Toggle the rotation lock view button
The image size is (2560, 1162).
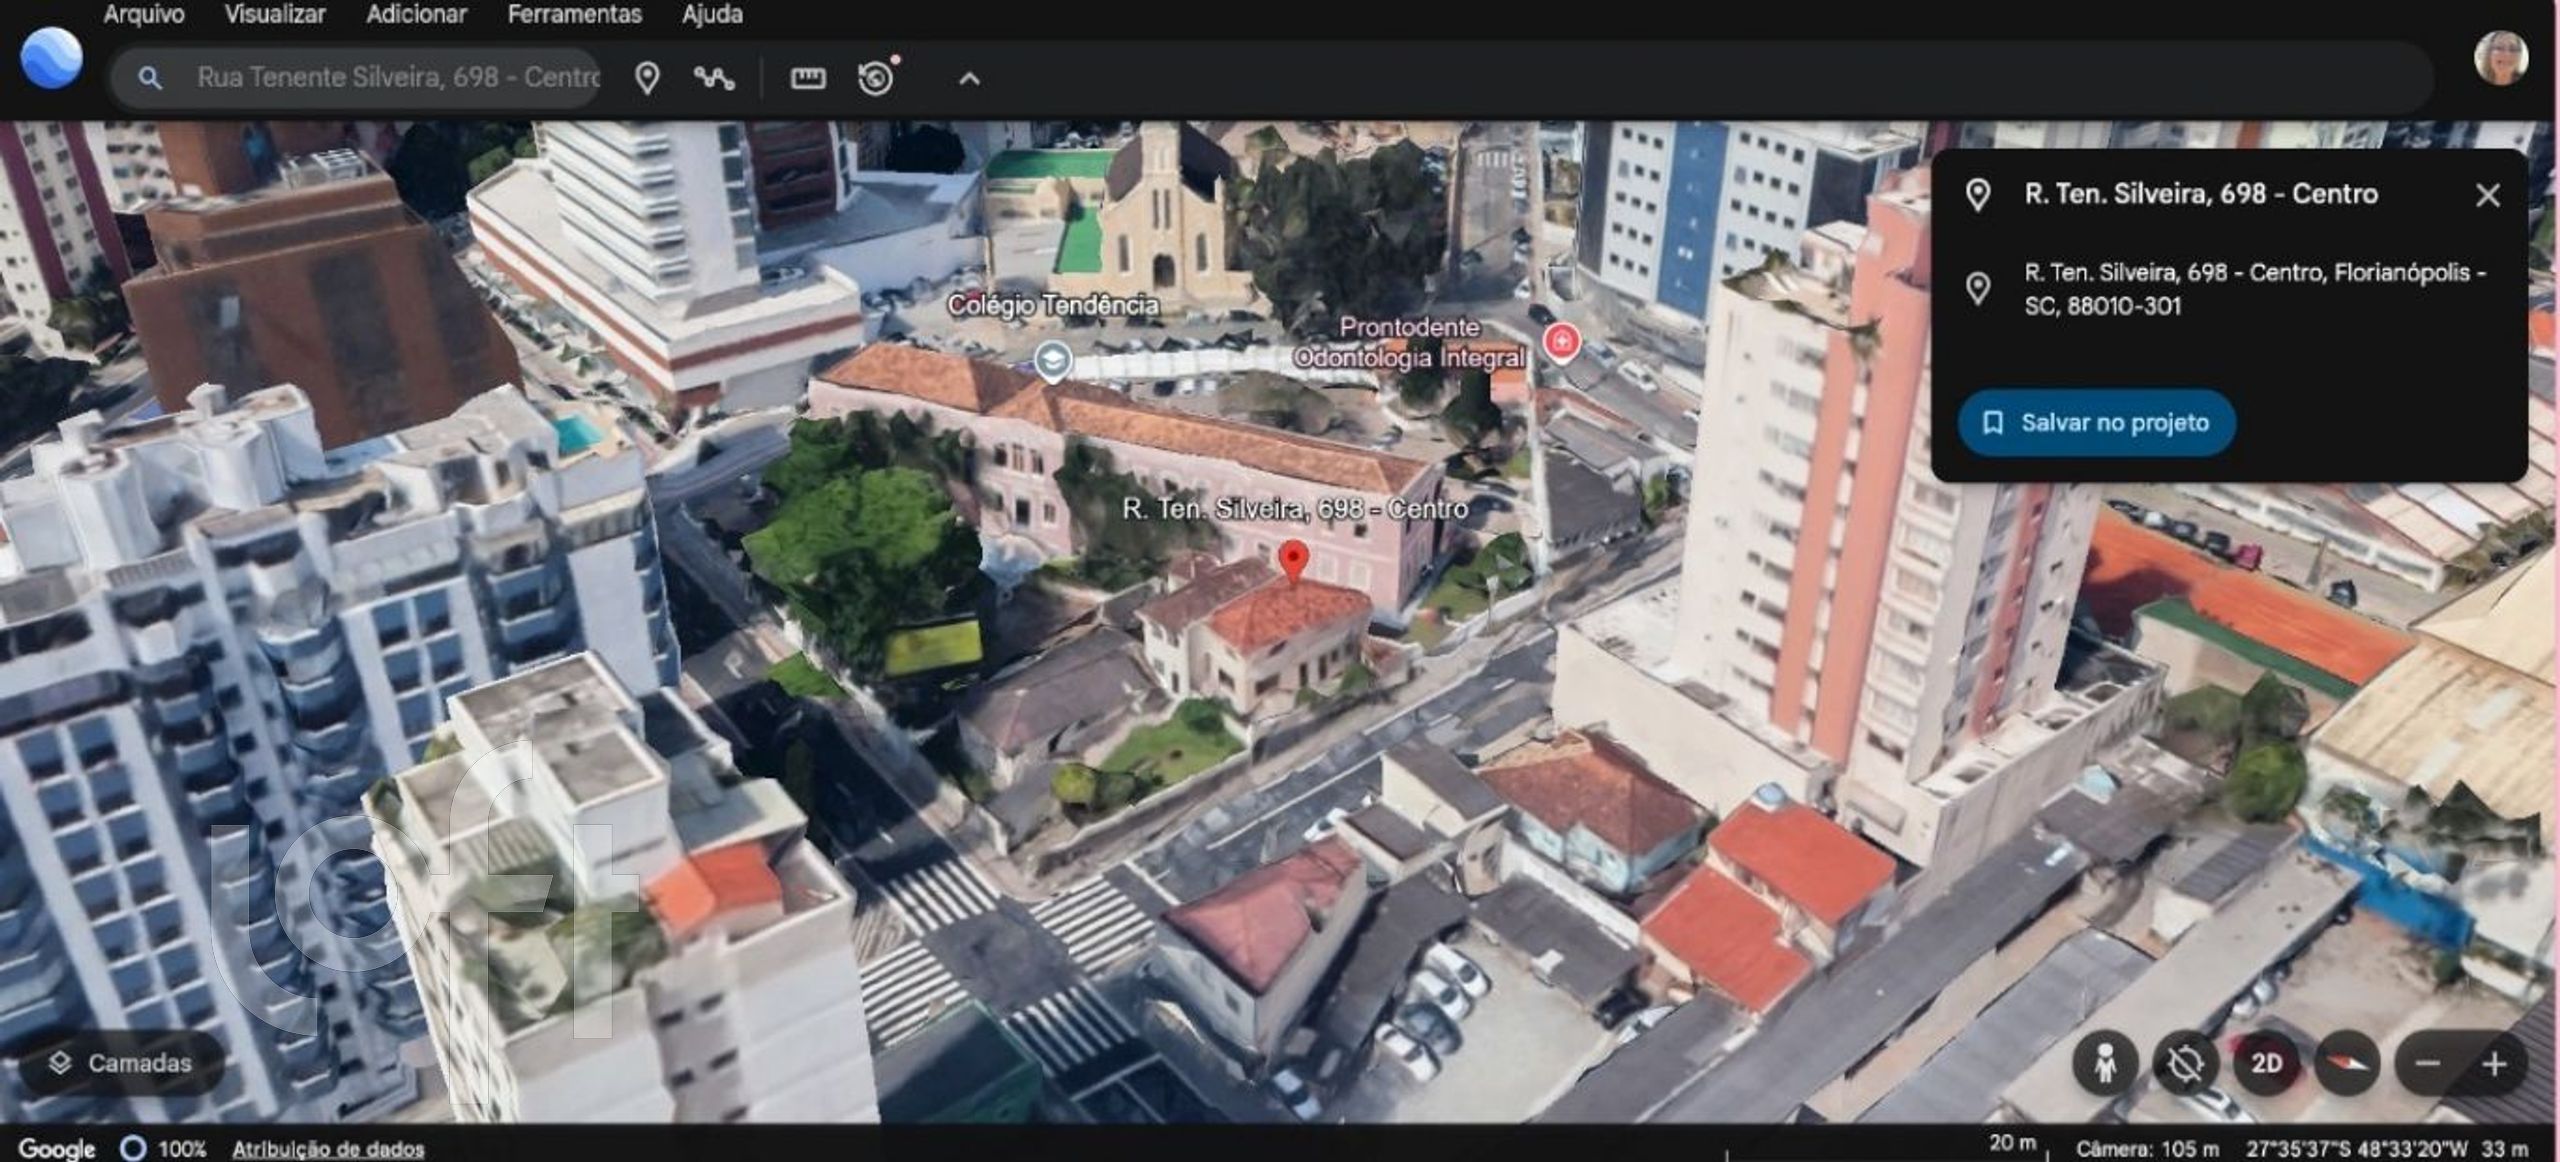point(2186,1064)
